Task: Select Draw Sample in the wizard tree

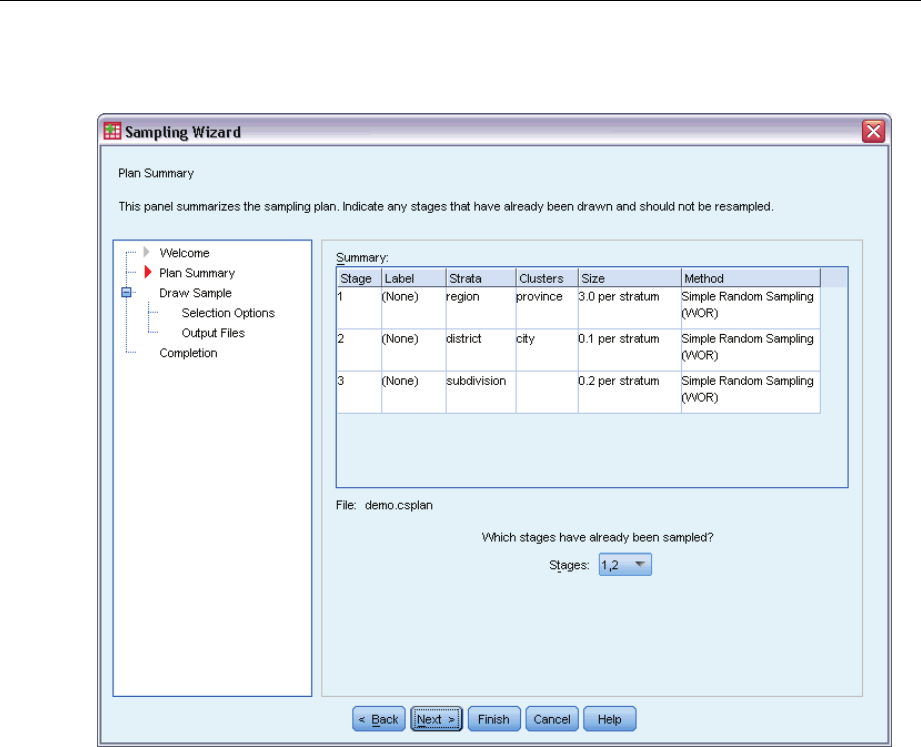Action: tap(195, 293)
